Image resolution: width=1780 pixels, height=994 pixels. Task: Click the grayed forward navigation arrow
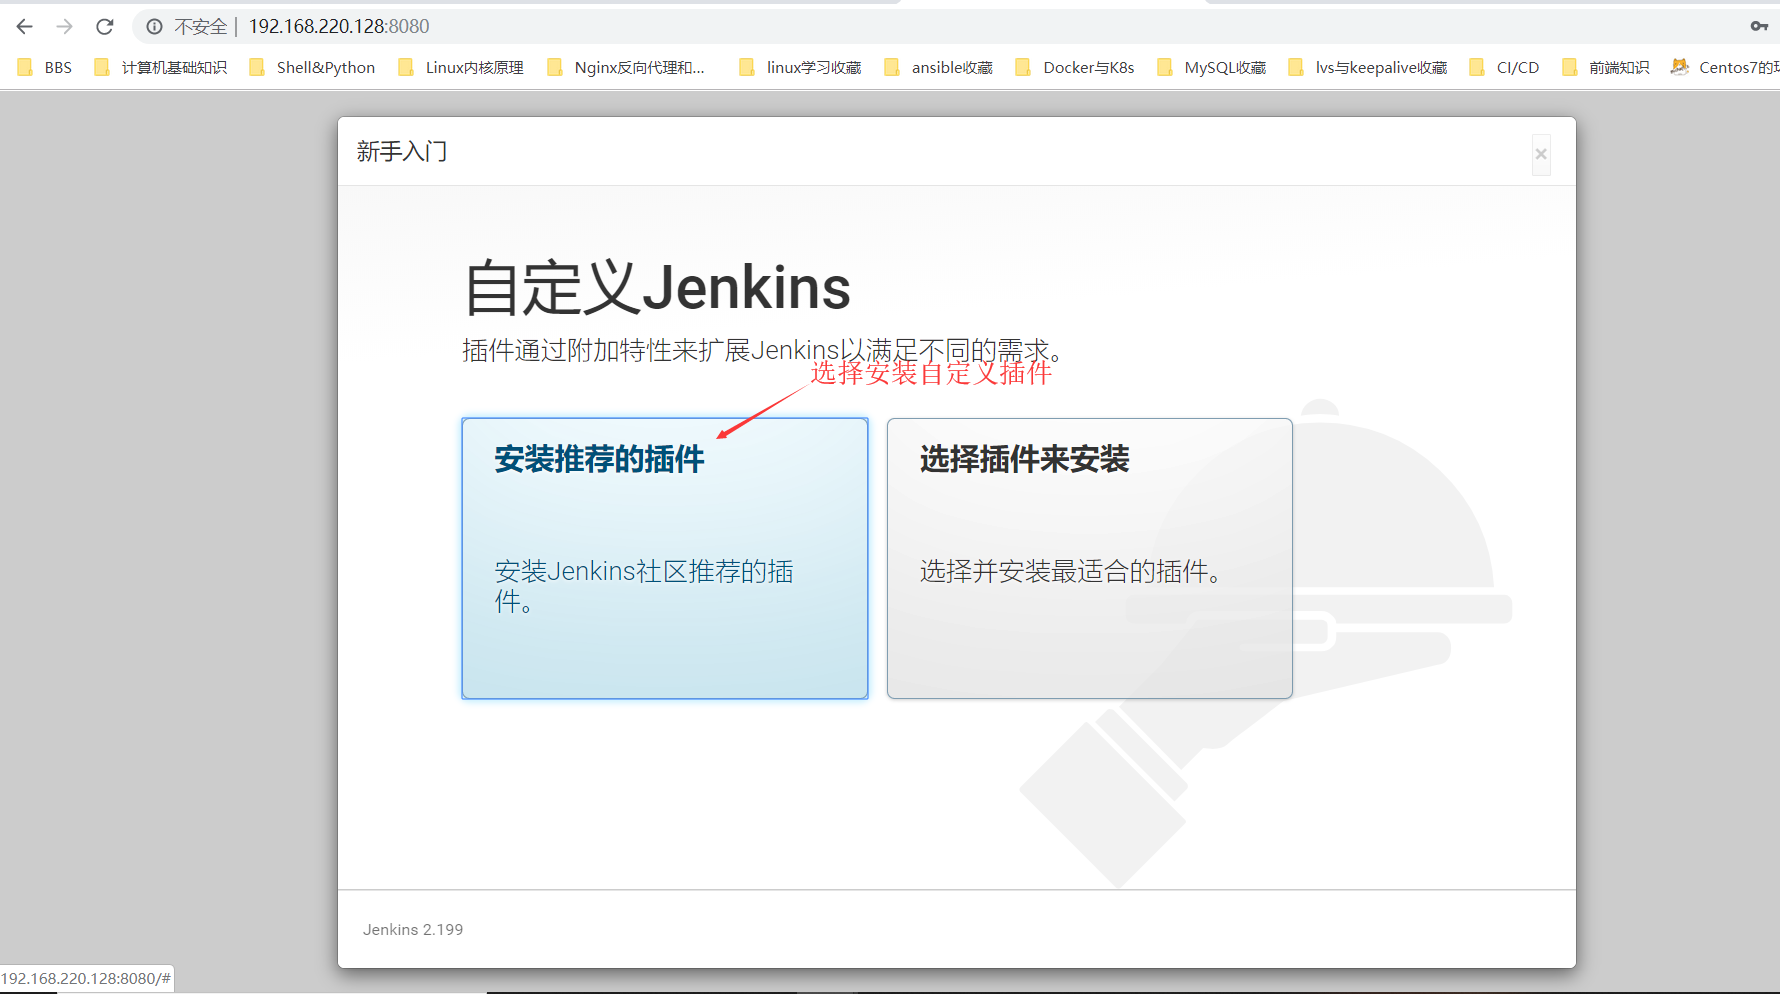(x=64, y=26)
